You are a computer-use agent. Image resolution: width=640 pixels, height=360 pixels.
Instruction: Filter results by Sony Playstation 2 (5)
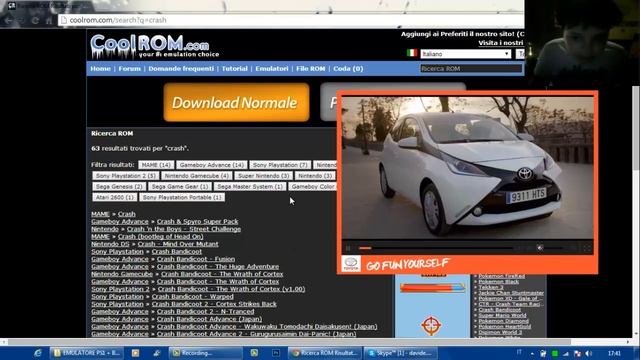point(125,176)
